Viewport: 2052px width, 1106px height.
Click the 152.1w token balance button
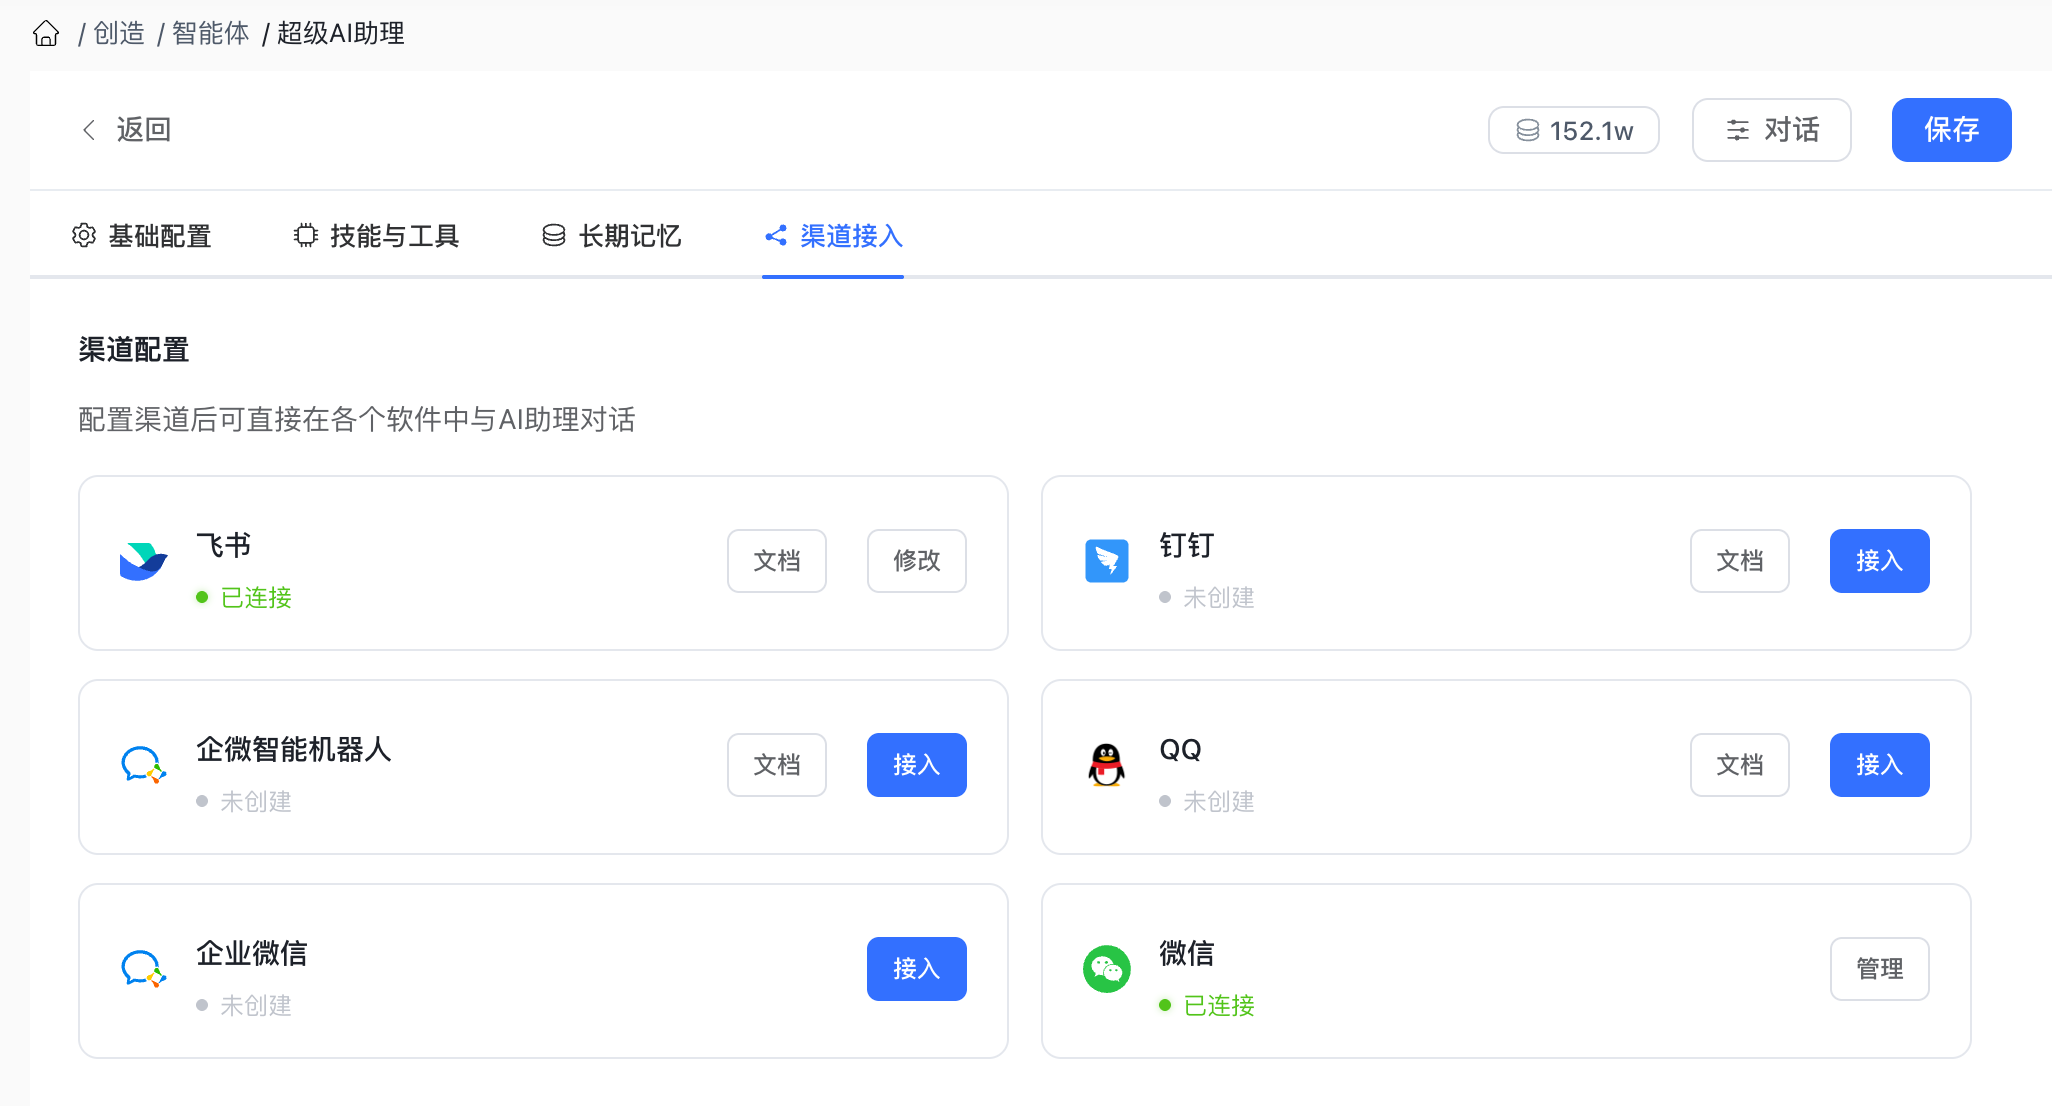tap(1573, 130)
